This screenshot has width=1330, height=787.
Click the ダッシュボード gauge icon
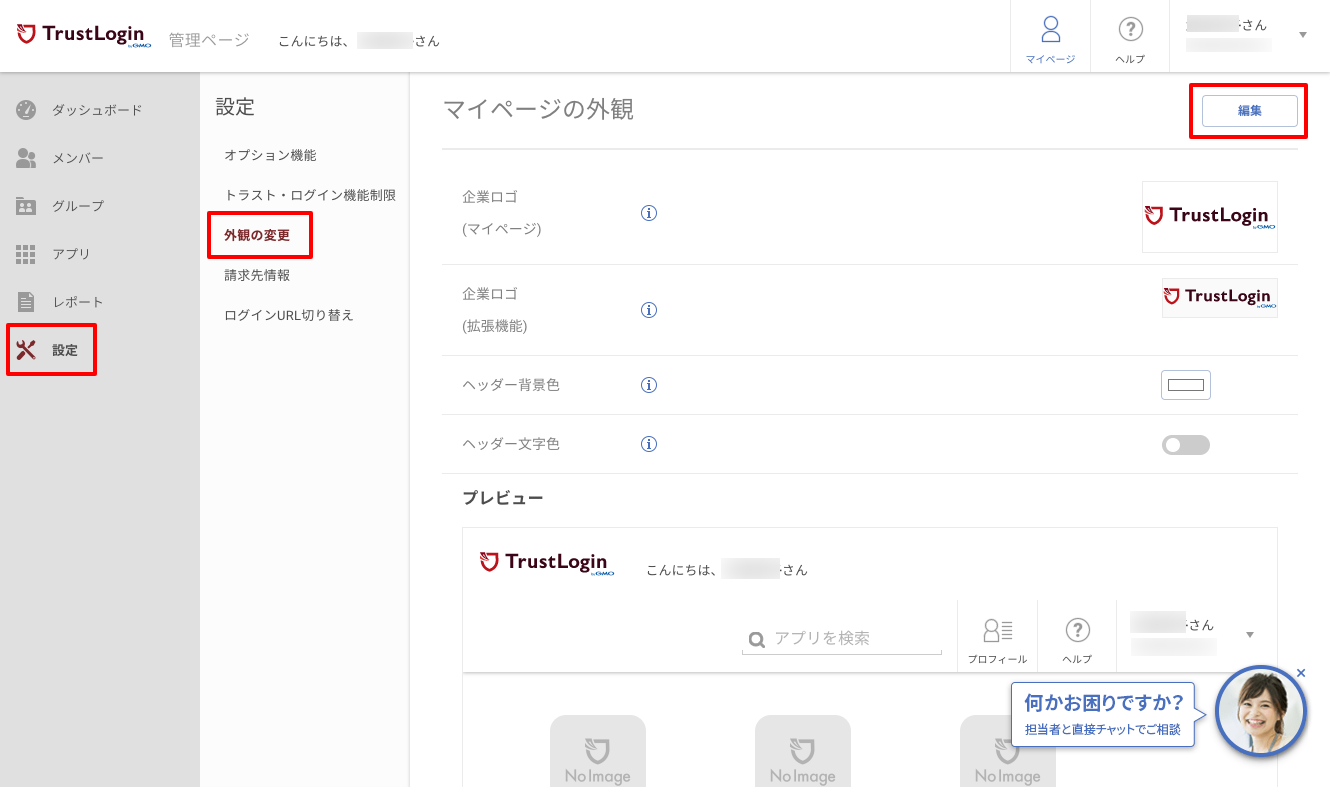[26, 110]
